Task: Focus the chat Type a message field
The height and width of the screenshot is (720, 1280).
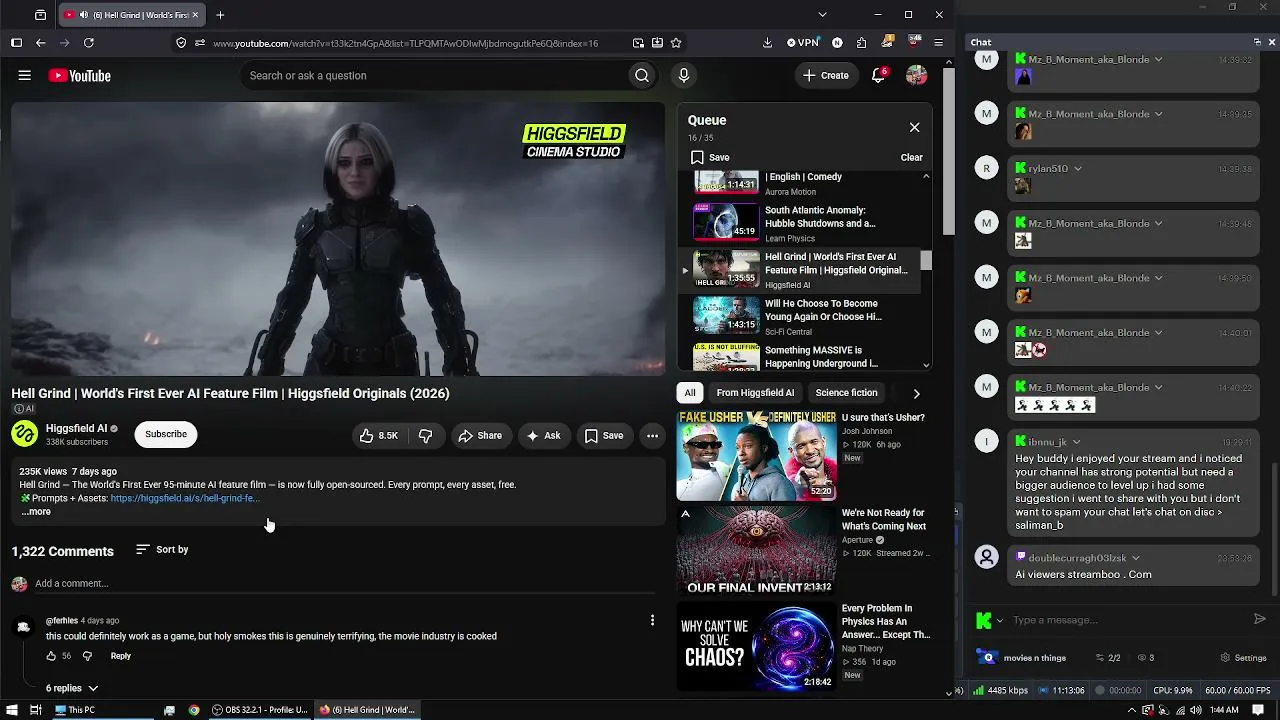Action: (1127, 620)
